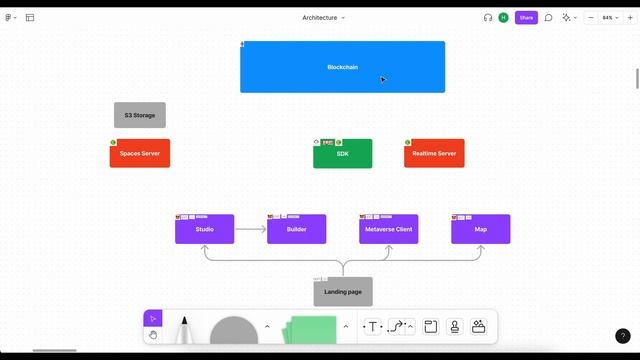Activate the Text tool
Image resolution: width=640 pixels, height=360 pixels.
click(x=373, y=327)
